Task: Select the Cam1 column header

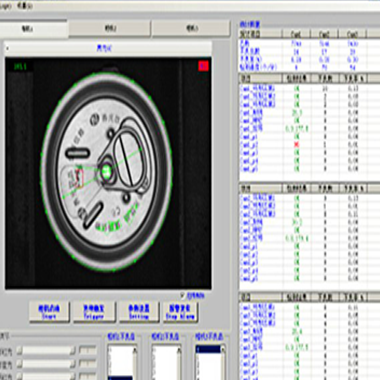Action: (x=296, y=34)
